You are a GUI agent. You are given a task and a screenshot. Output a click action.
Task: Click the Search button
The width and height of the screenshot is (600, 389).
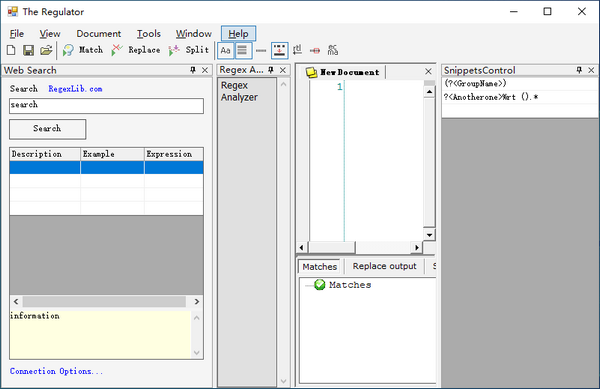coord(47,129)
